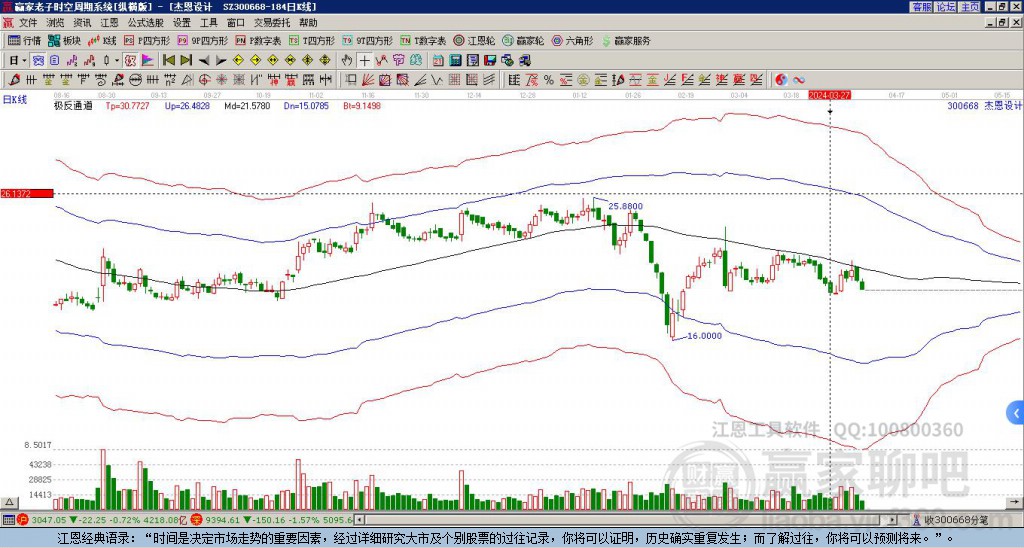Expand the candlestick style dropdown arrow
This screenshot has width=1024, height=548.
pyautogui.click(x=117, y=61)
